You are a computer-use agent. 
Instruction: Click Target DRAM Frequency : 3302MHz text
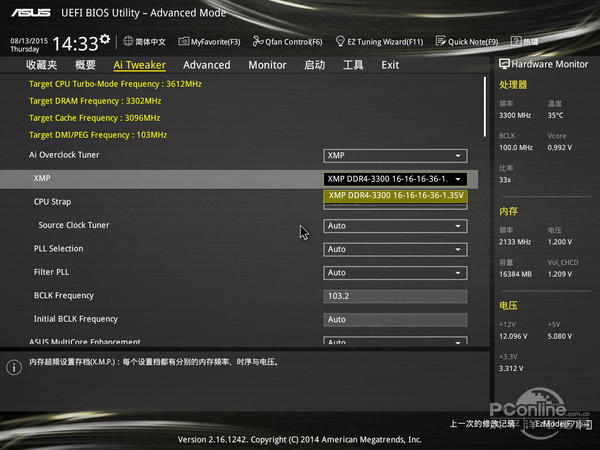(95, 101)
